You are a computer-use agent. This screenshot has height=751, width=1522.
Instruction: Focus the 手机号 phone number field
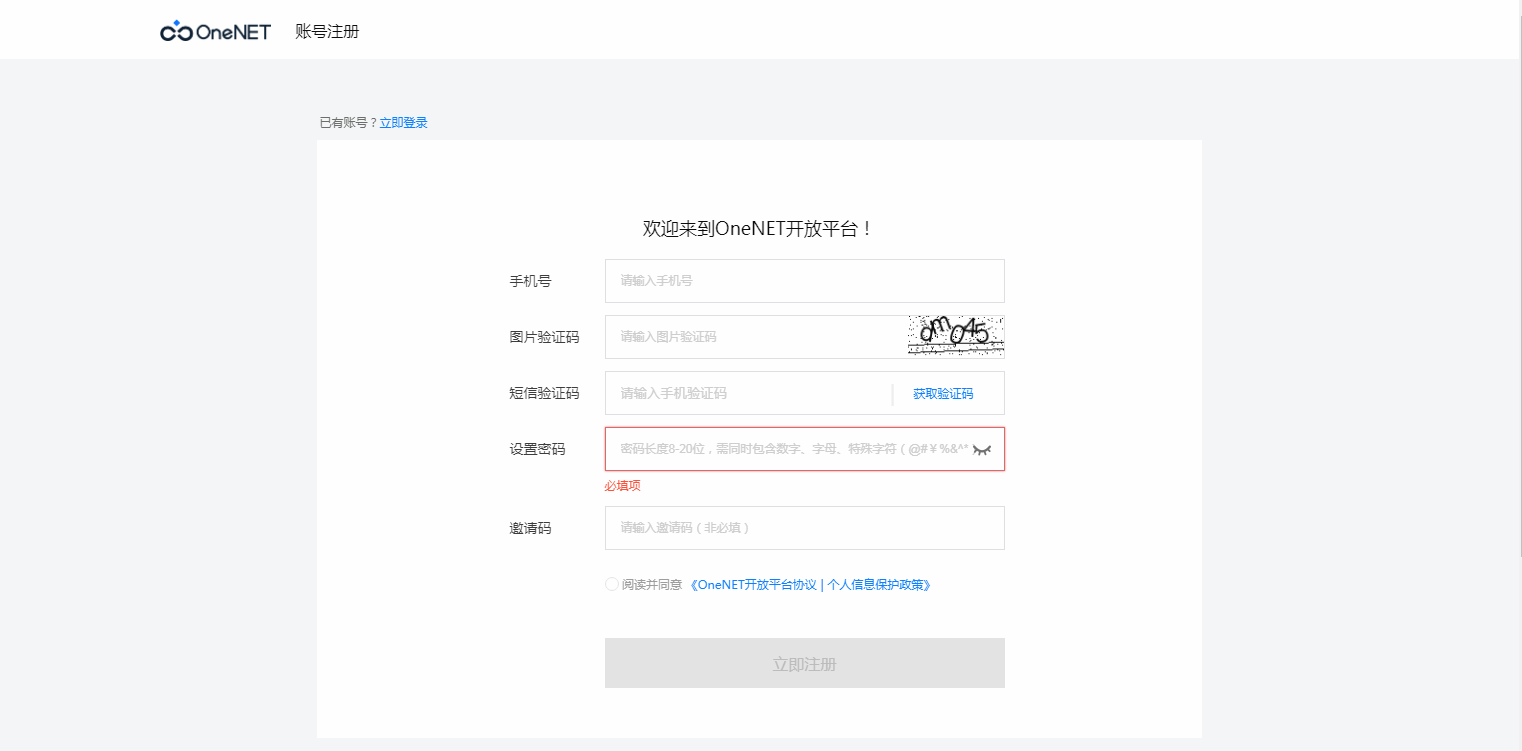805,281
